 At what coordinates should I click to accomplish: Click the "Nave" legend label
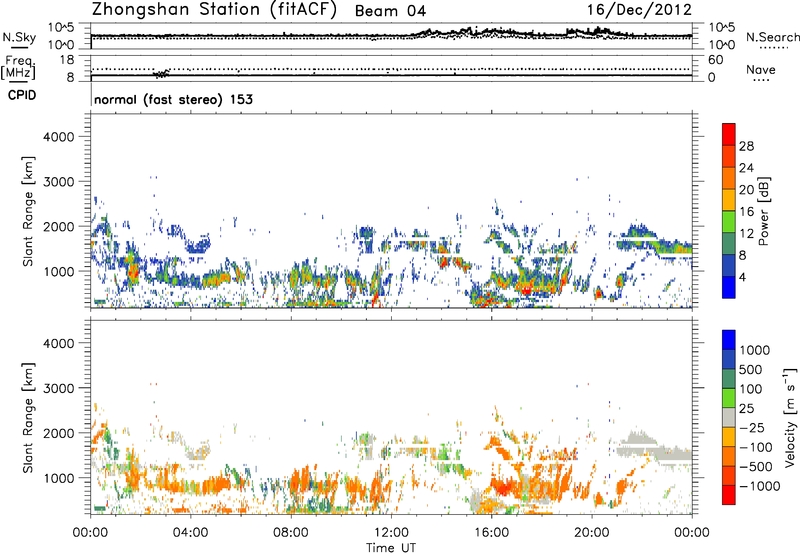[761, 69]
